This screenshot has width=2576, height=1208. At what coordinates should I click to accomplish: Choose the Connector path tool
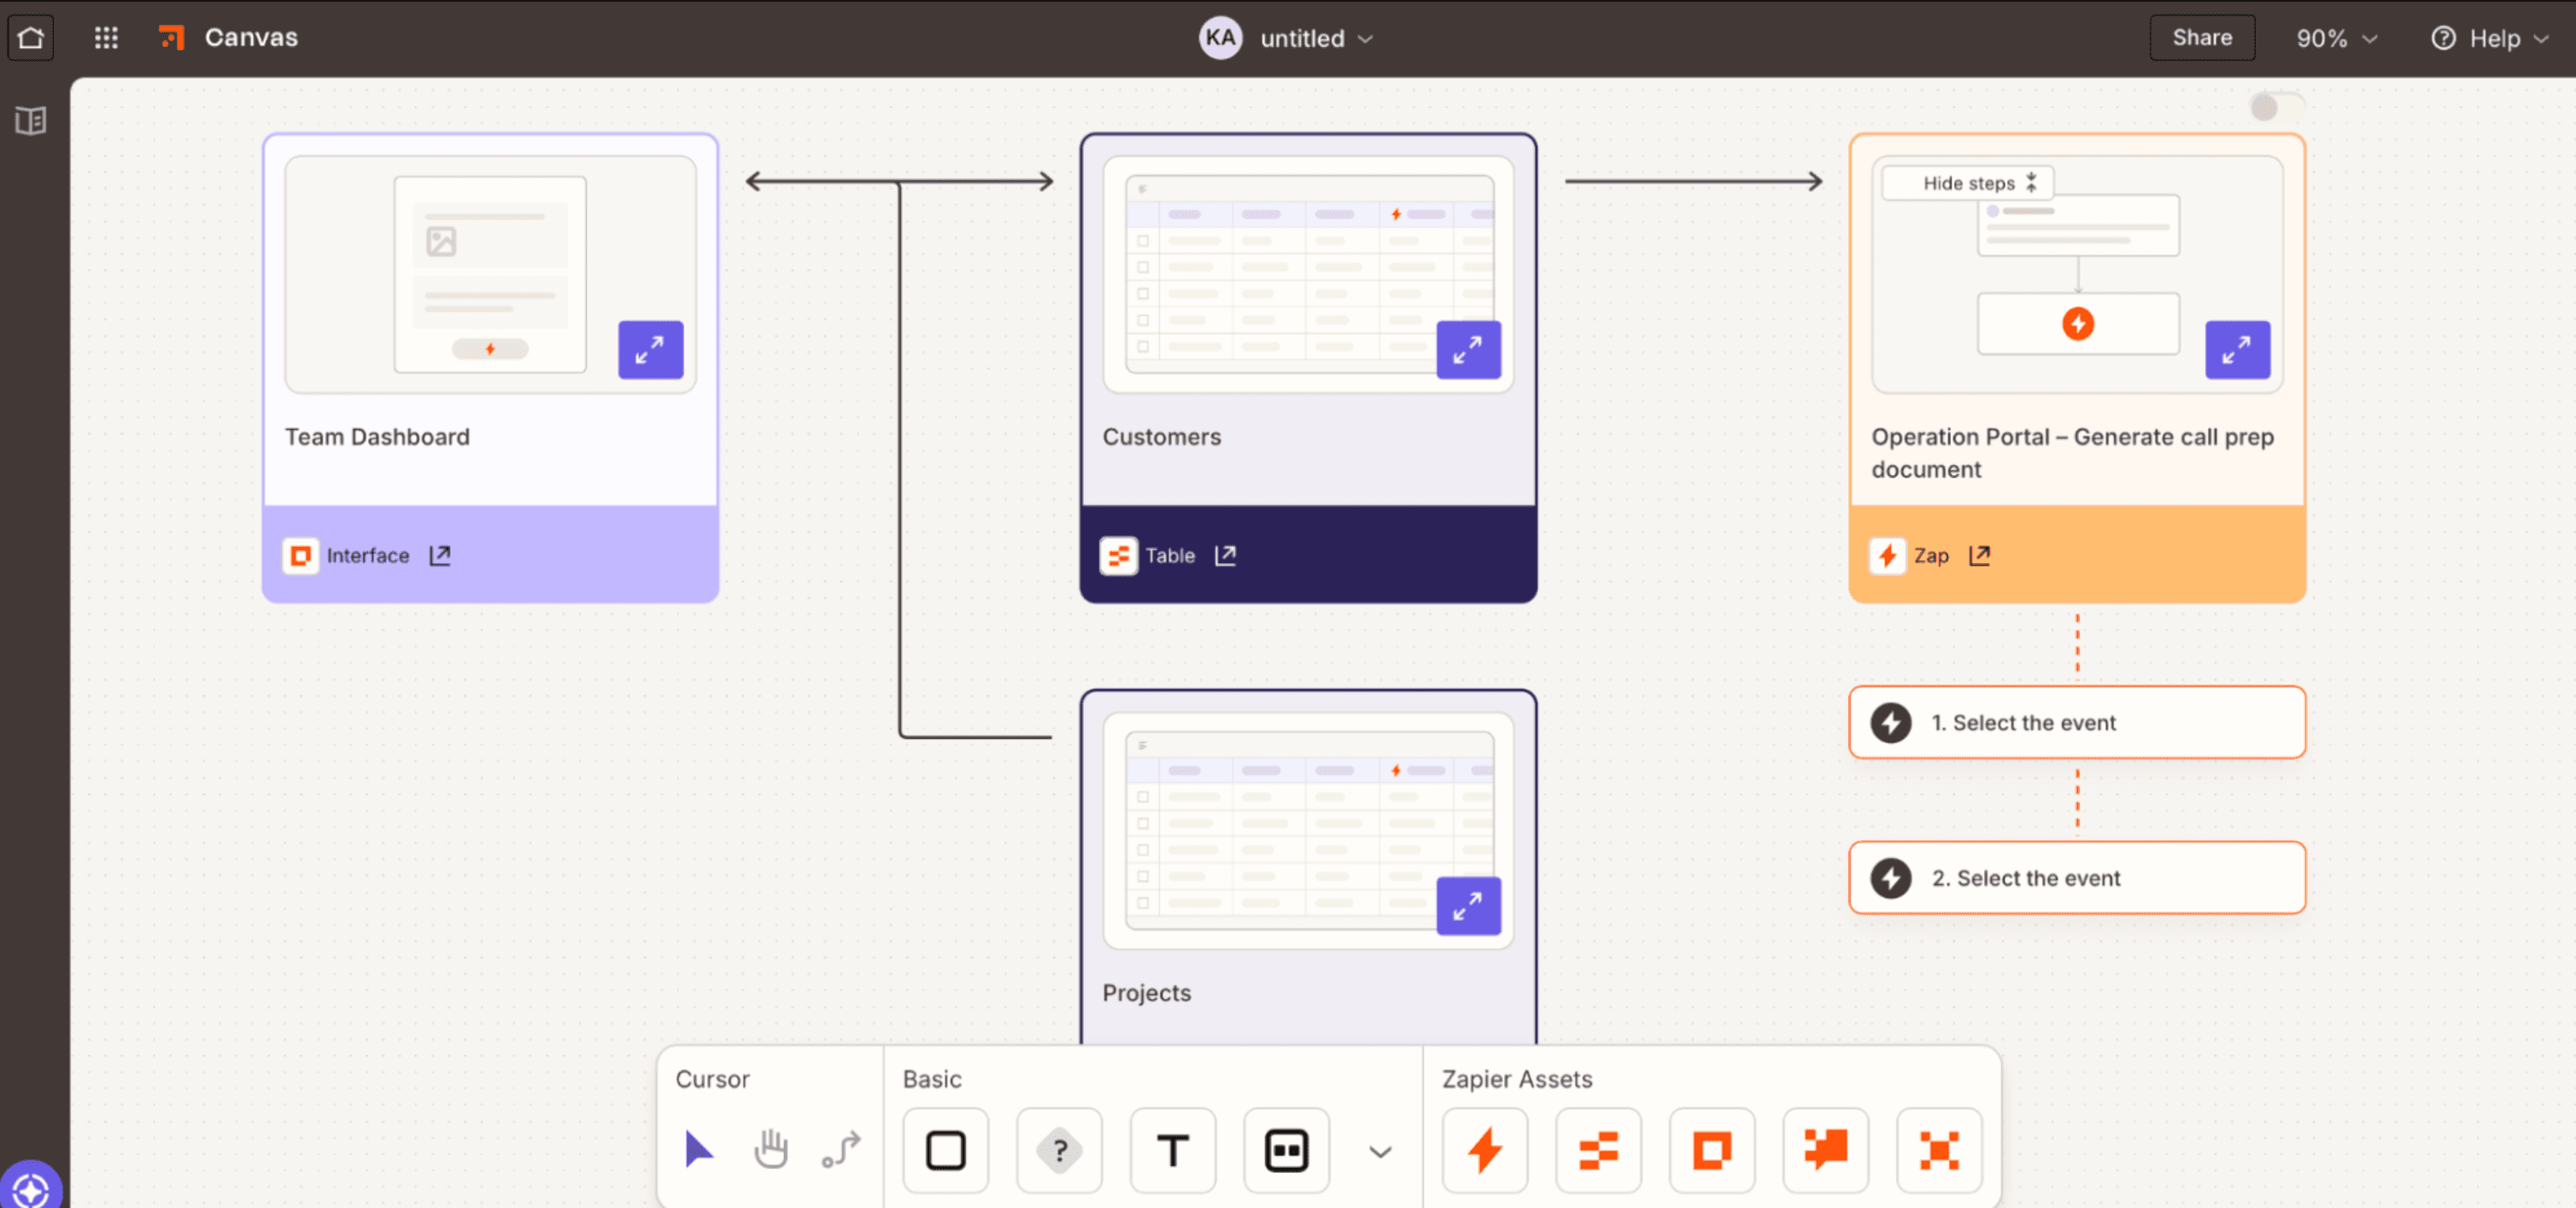[x=841, y=1150]
